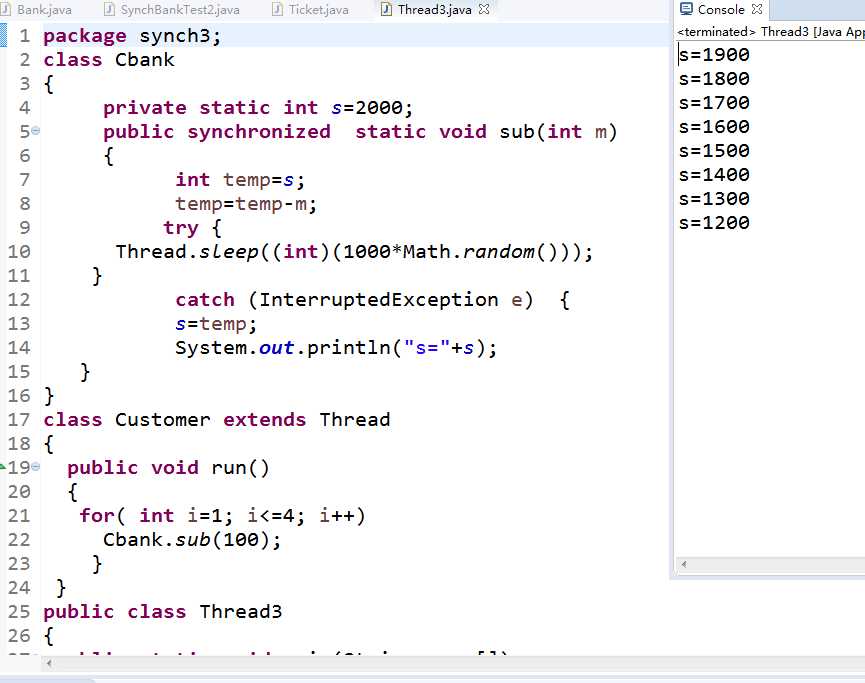Click console output line s=1300
This screenshot has height=683, width=865.
click(714, 199)
